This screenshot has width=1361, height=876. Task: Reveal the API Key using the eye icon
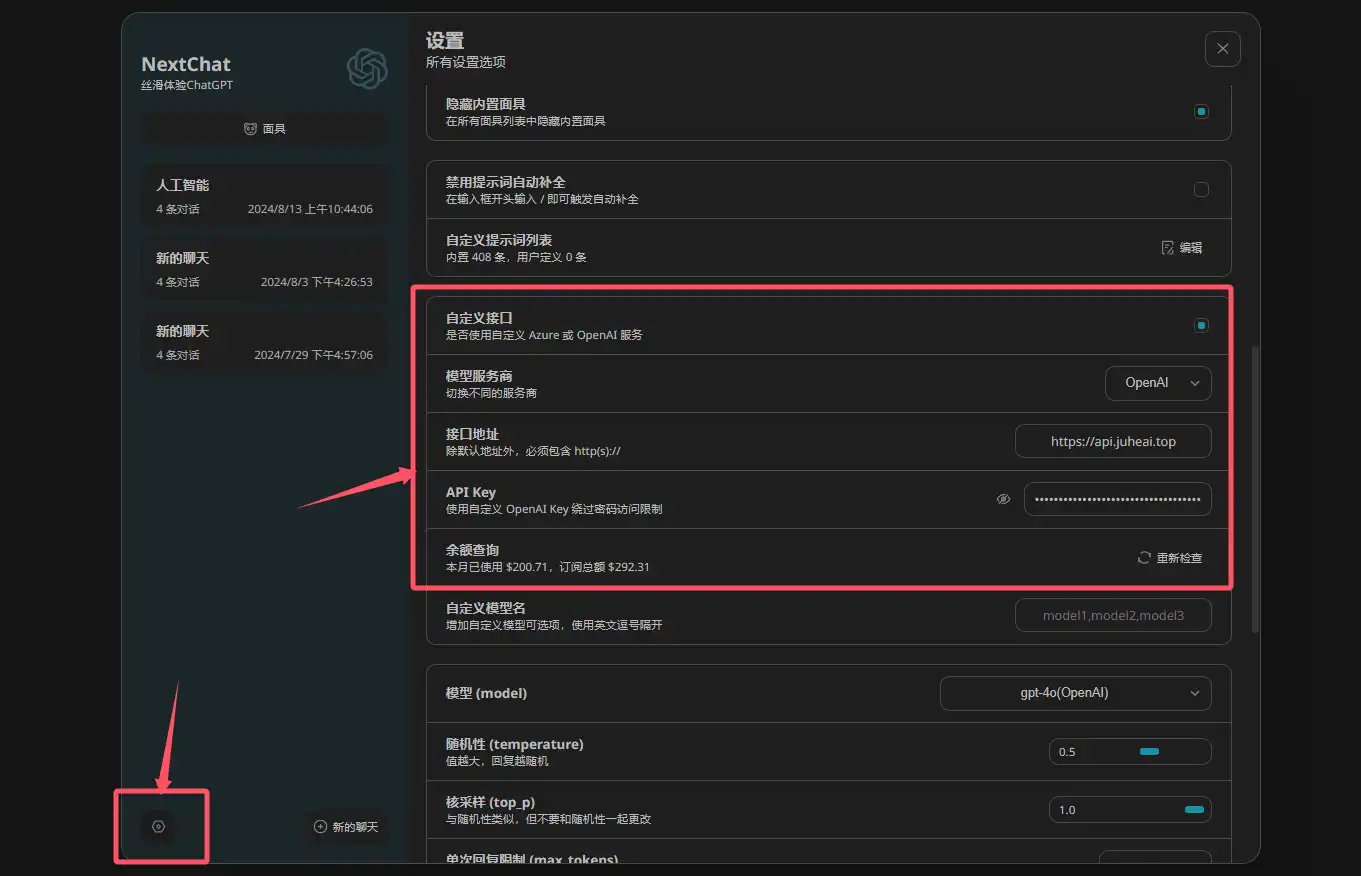[x=1003, y=498]
